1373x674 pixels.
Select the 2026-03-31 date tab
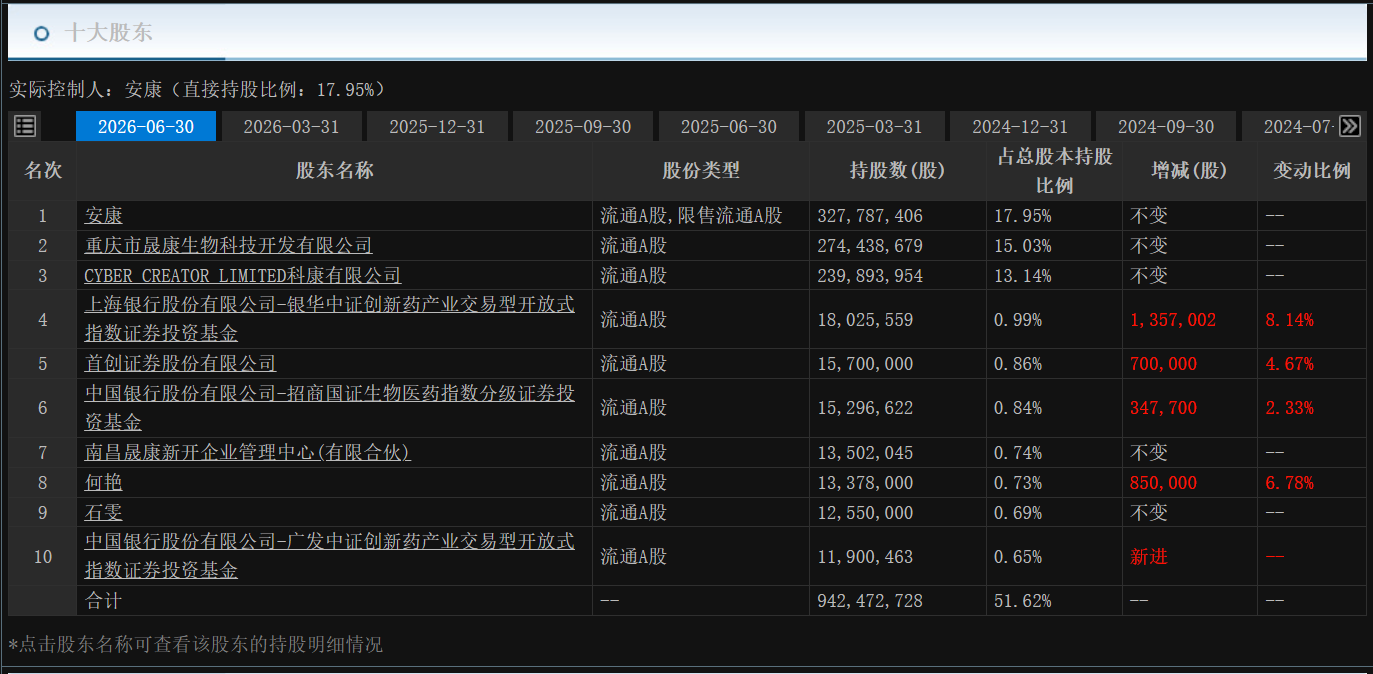tap(291, 127)
